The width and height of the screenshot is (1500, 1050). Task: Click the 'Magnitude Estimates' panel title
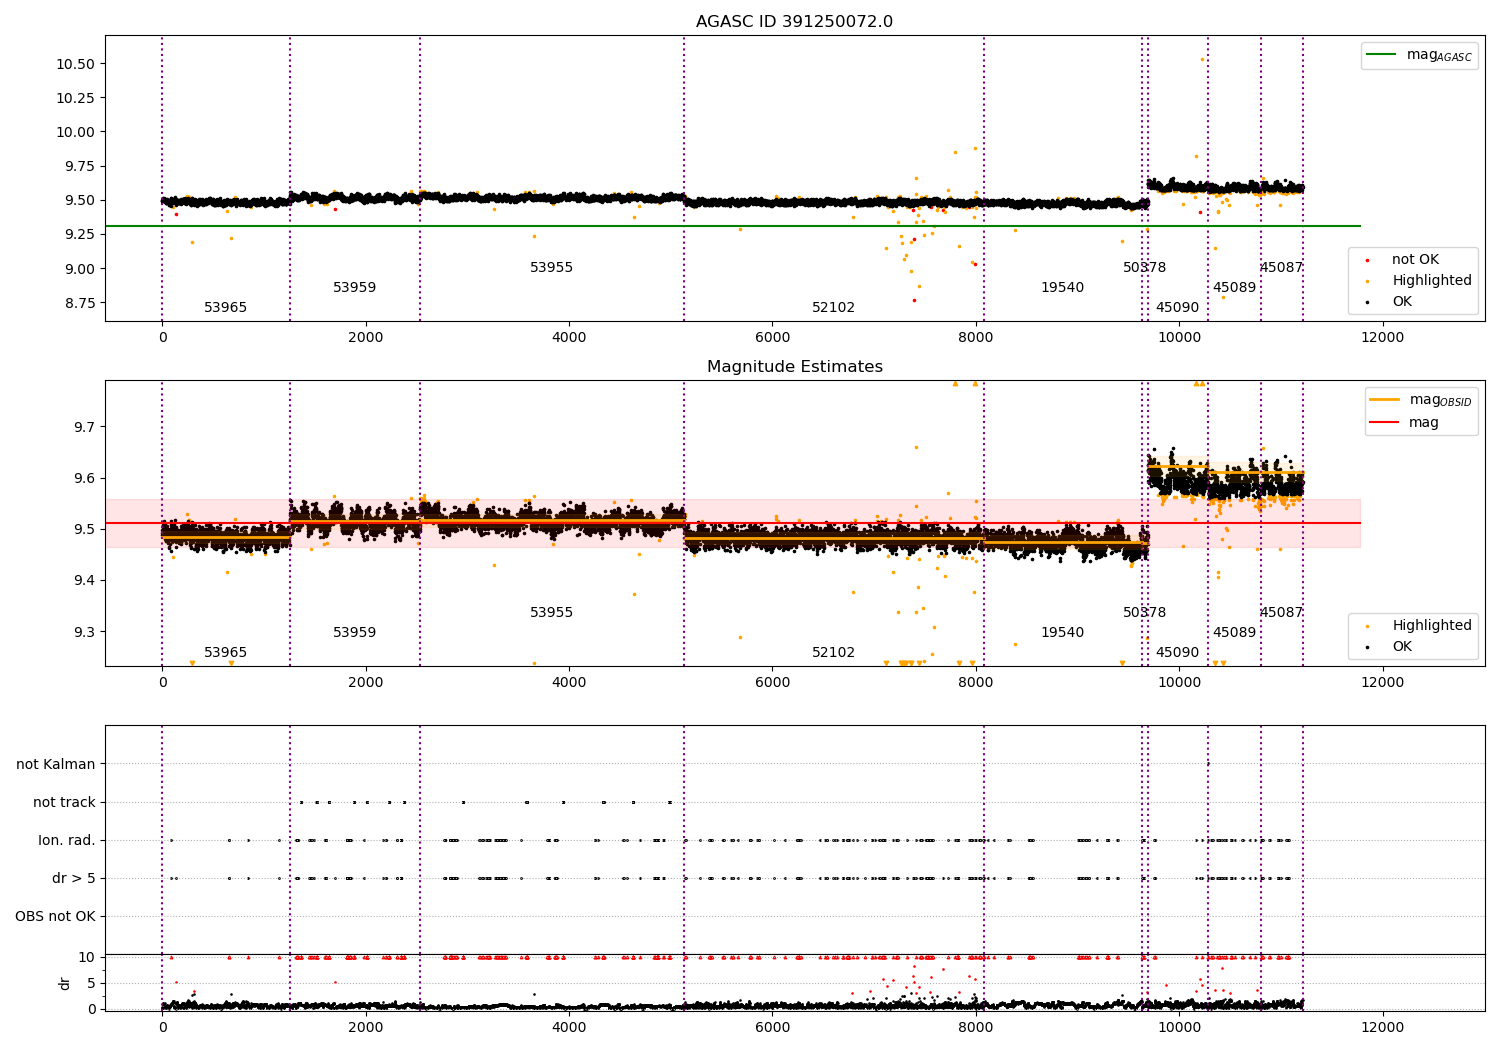(x=794, y=367)
